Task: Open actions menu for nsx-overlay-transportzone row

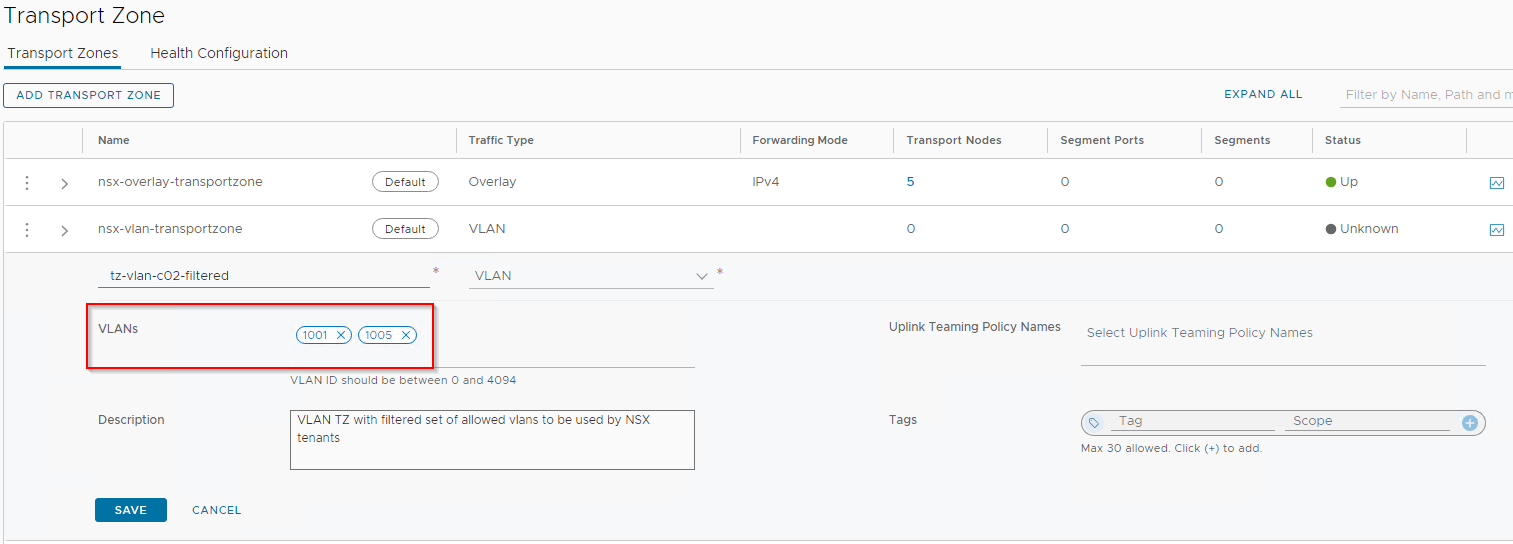Action: pos(27,183)
